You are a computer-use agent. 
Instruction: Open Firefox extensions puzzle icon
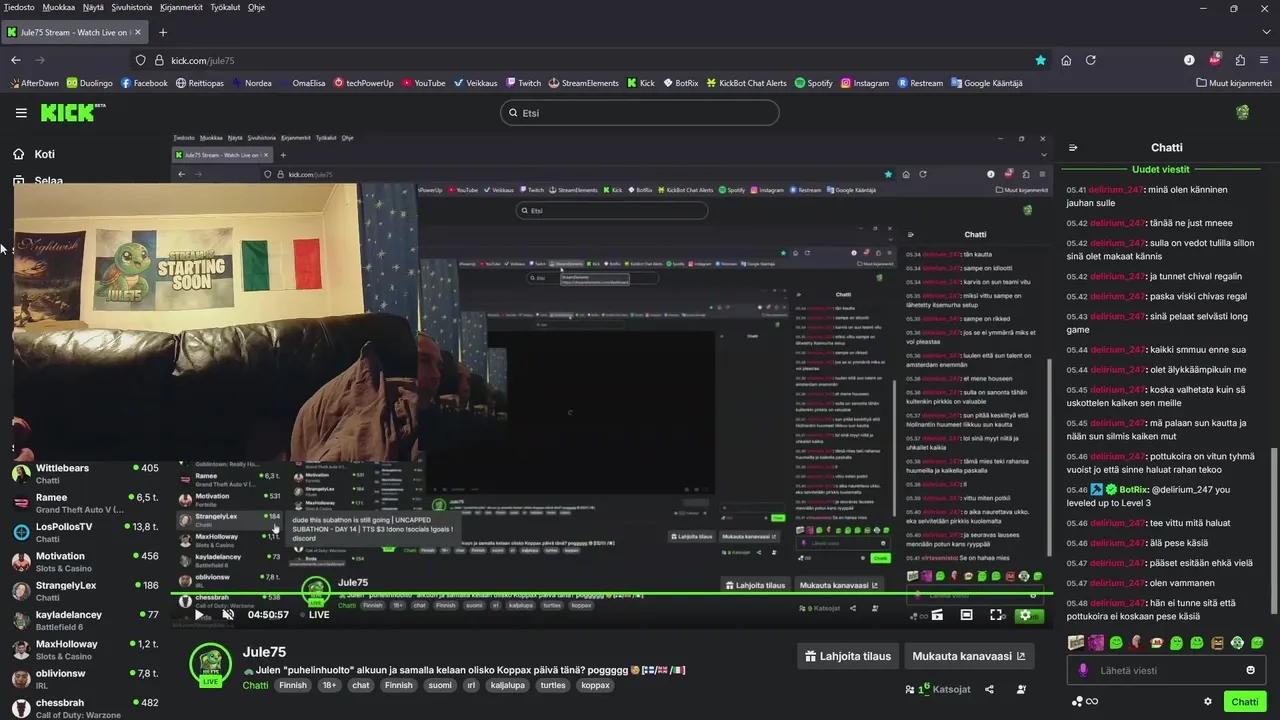[1240, 60]
